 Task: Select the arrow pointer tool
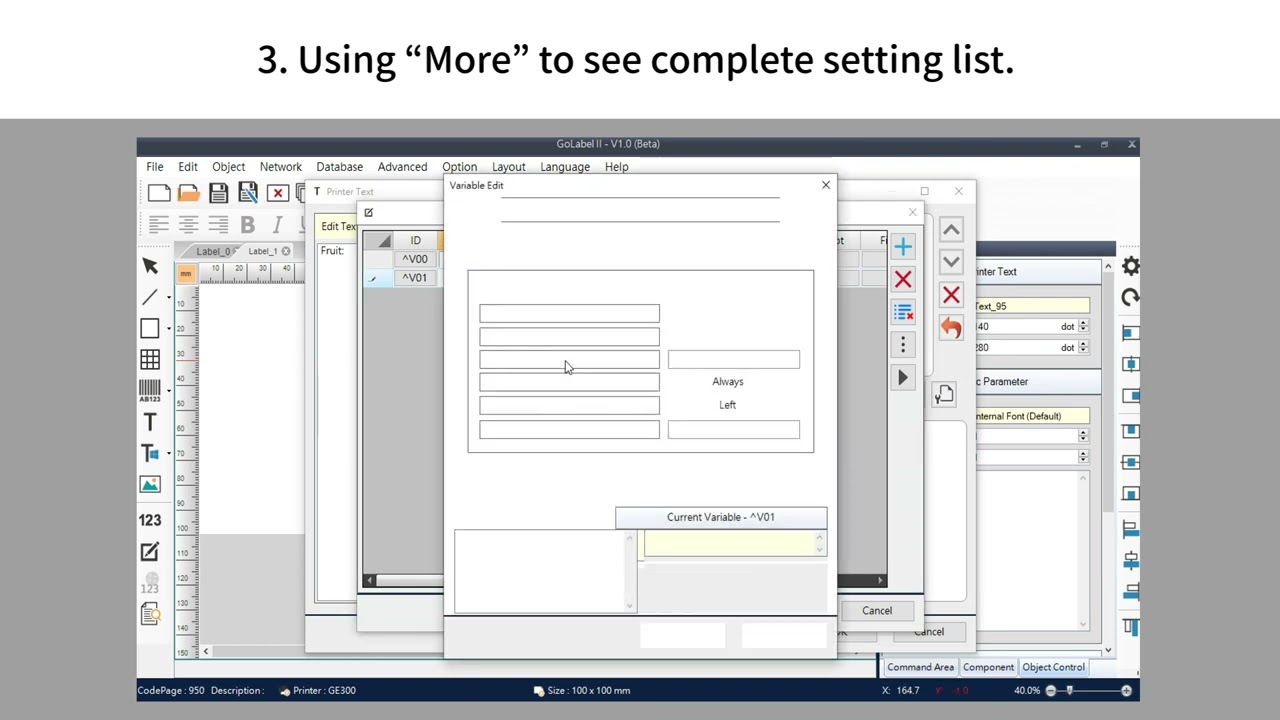[150, 266]
